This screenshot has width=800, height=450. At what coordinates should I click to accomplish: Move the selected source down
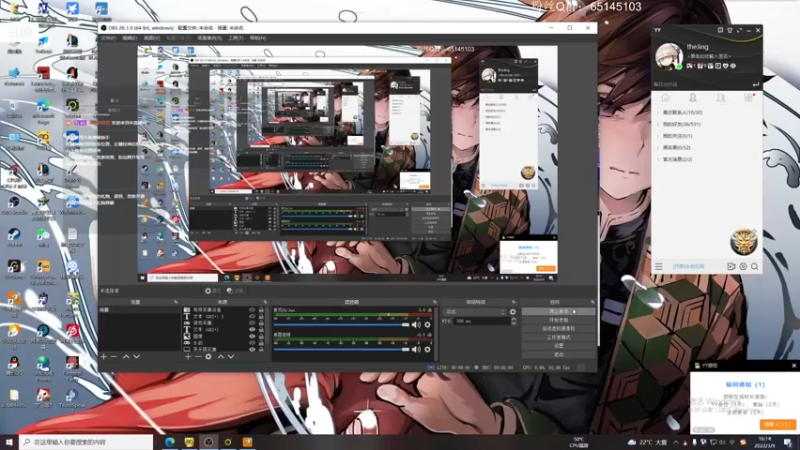coord(231,357)
